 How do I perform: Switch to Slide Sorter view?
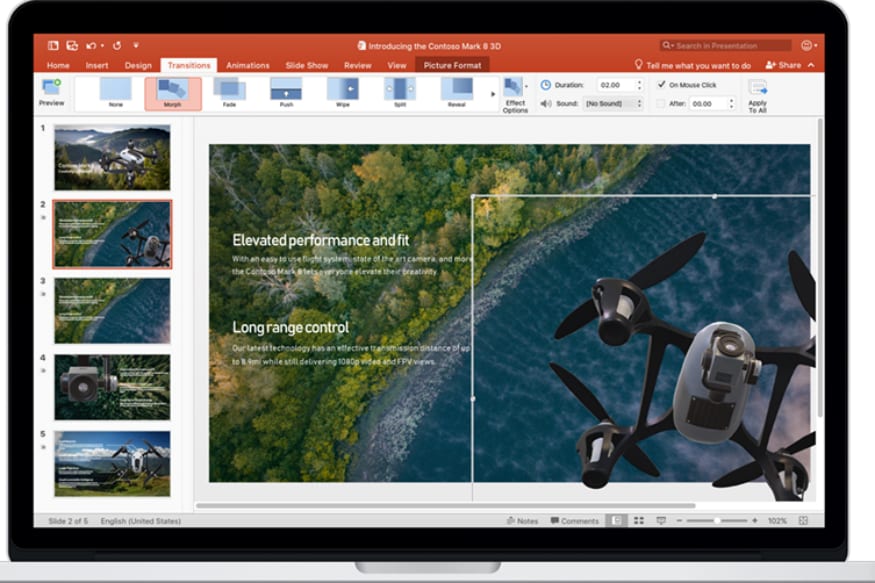[639, 521]
